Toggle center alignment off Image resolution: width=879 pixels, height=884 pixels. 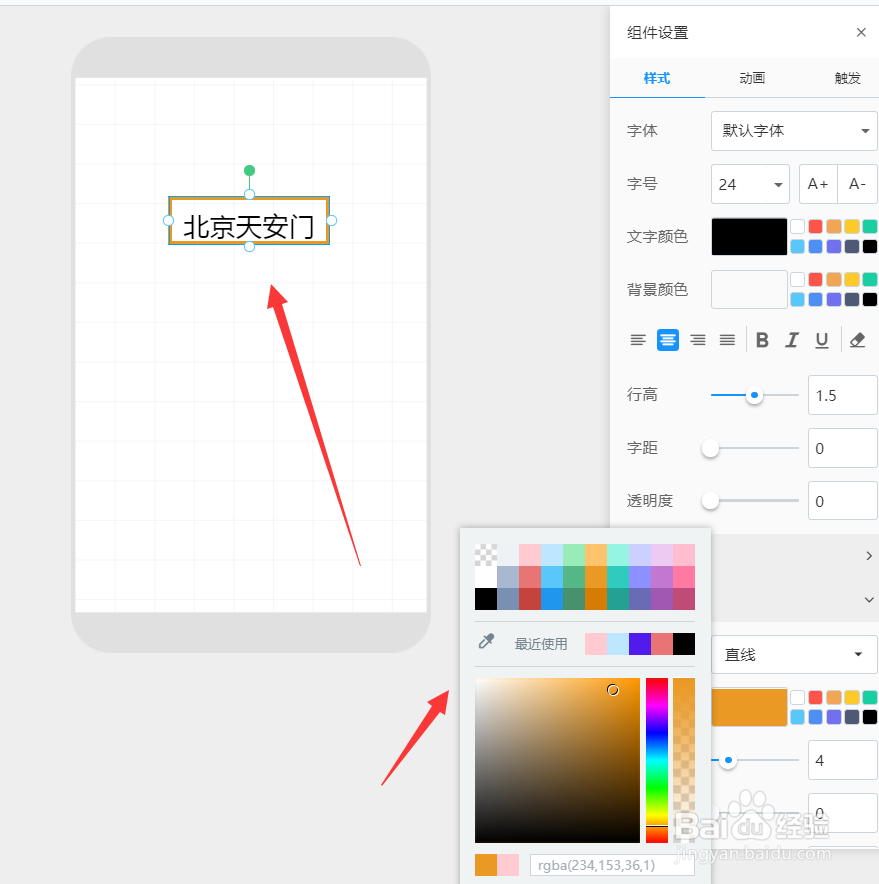click(668, 340)
